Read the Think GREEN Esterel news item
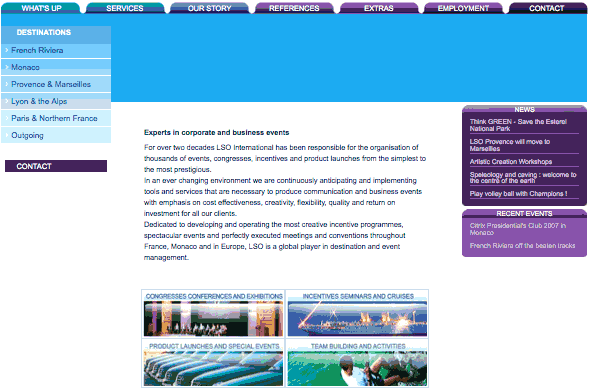 518,125
